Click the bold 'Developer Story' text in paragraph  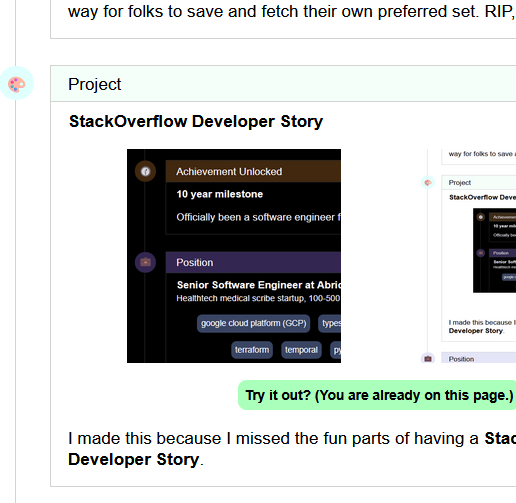tap(133, 459)
